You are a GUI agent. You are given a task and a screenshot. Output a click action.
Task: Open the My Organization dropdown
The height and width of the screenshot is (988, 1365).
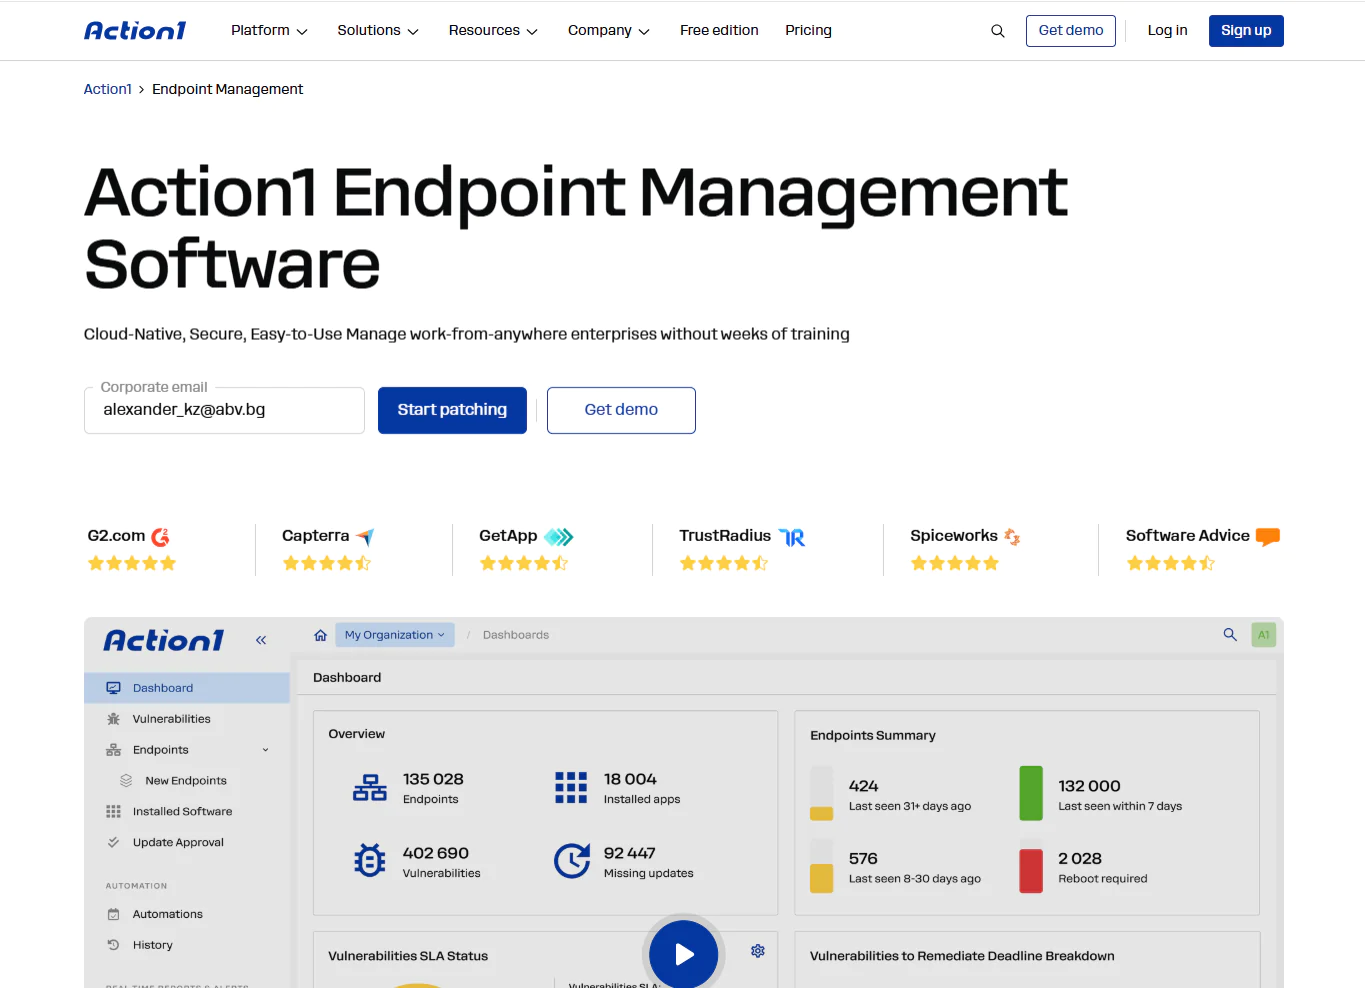coord(395,635)
